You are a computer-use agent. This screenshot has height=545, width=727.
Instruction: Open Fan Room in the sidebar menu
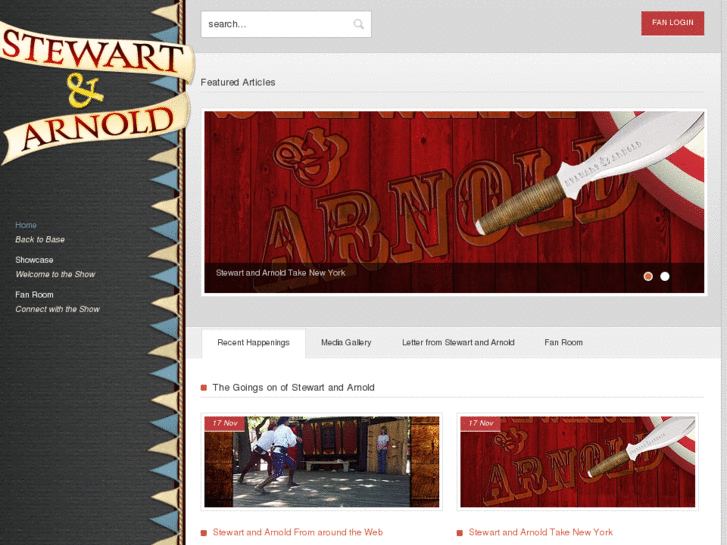34,295
